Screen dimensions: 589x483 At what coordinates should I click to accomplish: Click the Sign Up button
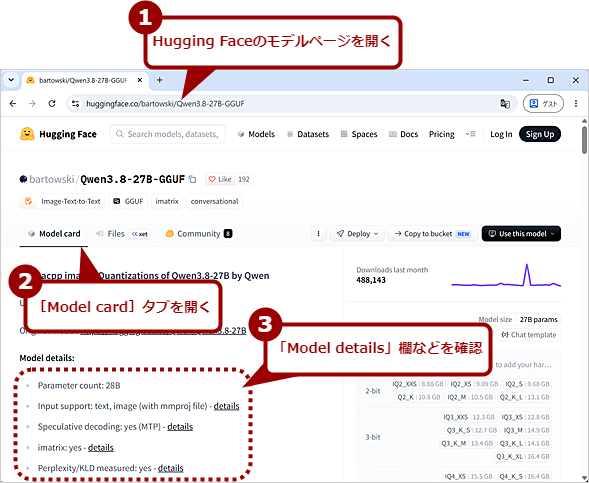tap(540, 134)
